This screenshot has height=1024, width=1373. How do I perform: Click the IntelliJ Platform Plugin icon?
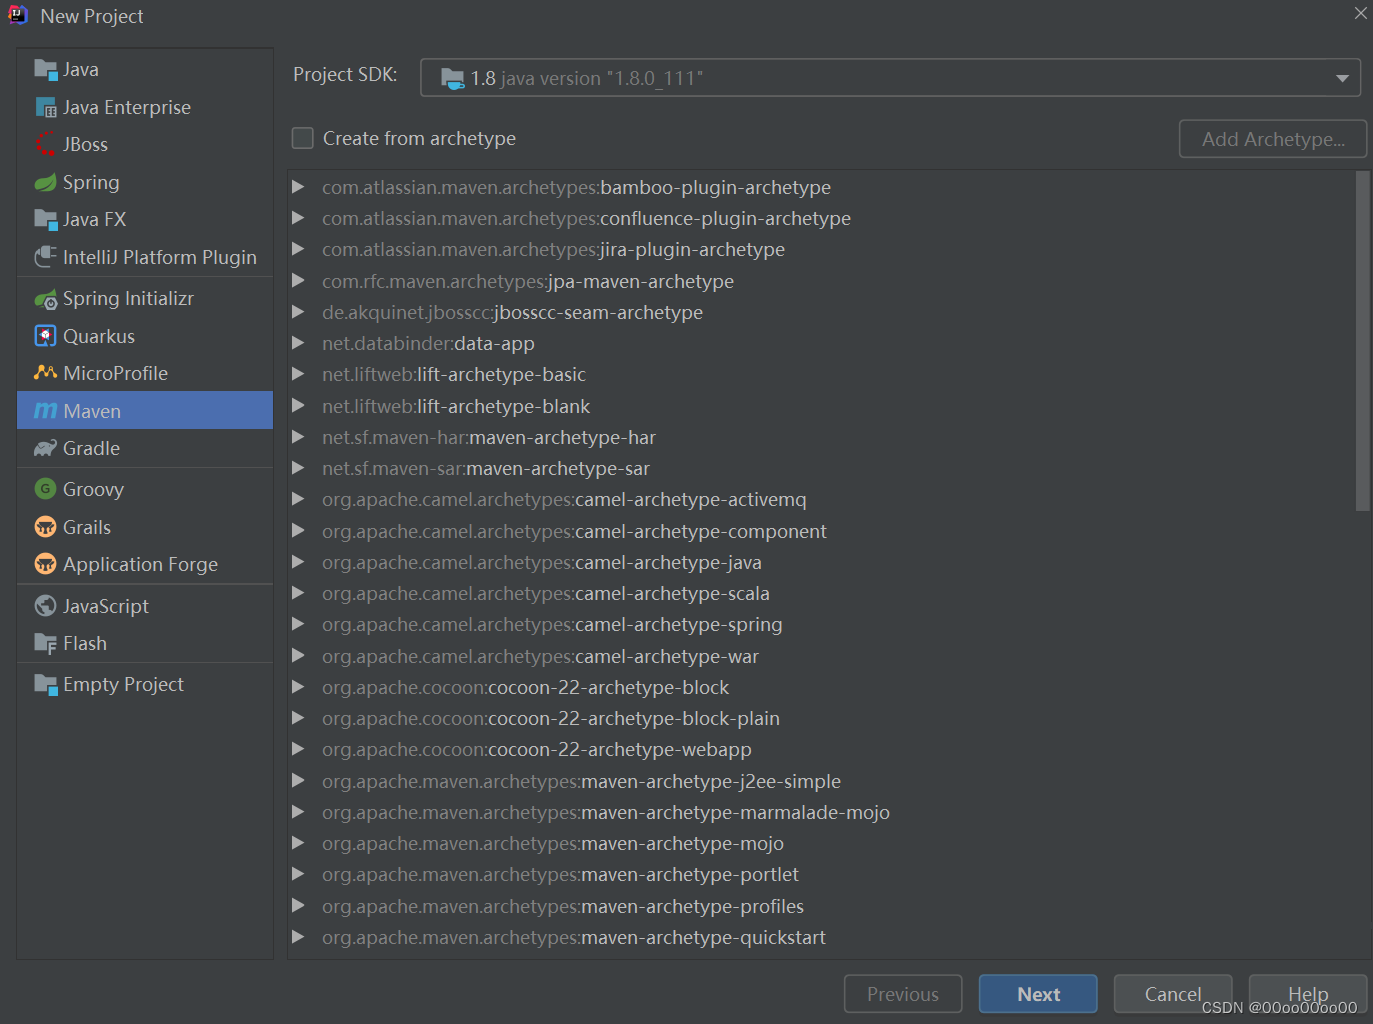(45, 257)
